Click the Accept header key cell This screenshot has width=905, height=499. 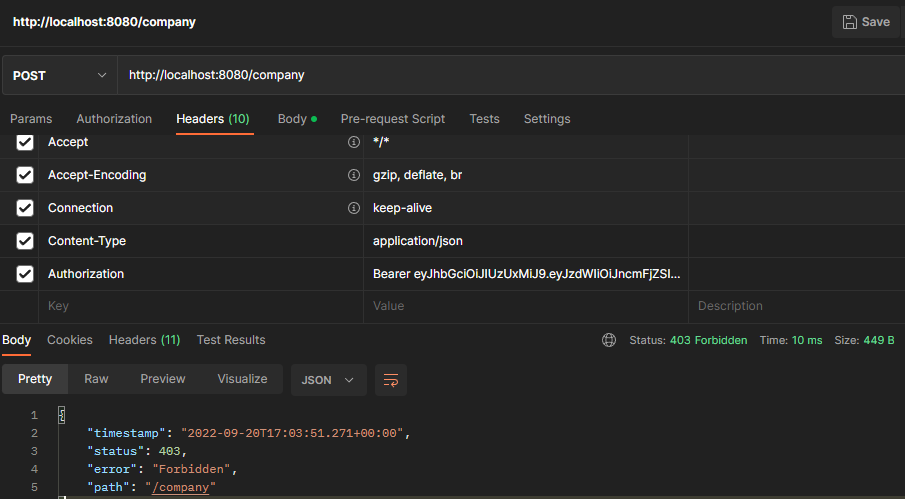click(x=201, y=142)
